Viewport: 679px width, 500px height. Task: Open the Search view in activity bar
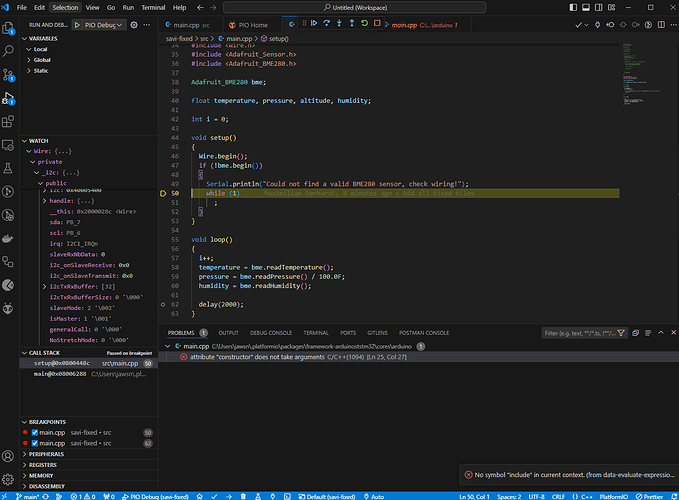pos(8,51)
